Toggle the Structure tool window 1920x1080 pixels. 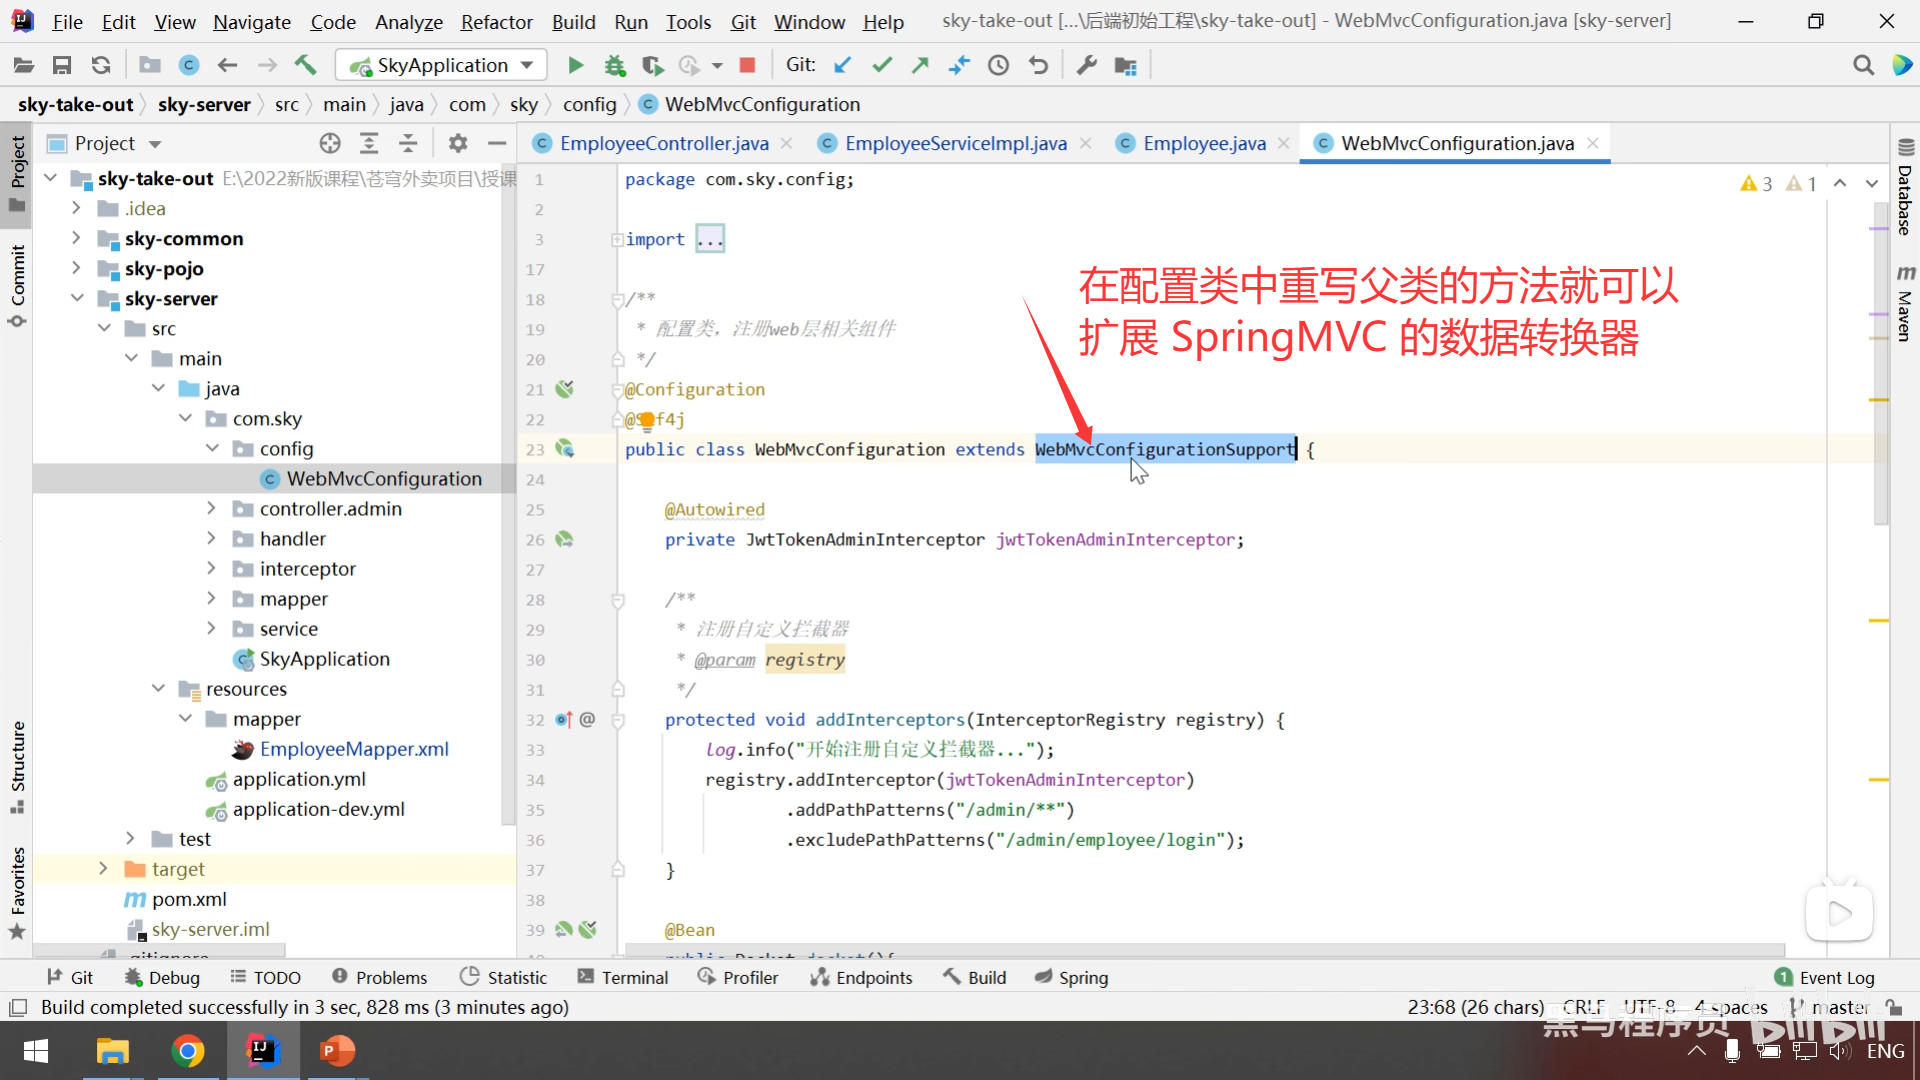tap(17, 765)
